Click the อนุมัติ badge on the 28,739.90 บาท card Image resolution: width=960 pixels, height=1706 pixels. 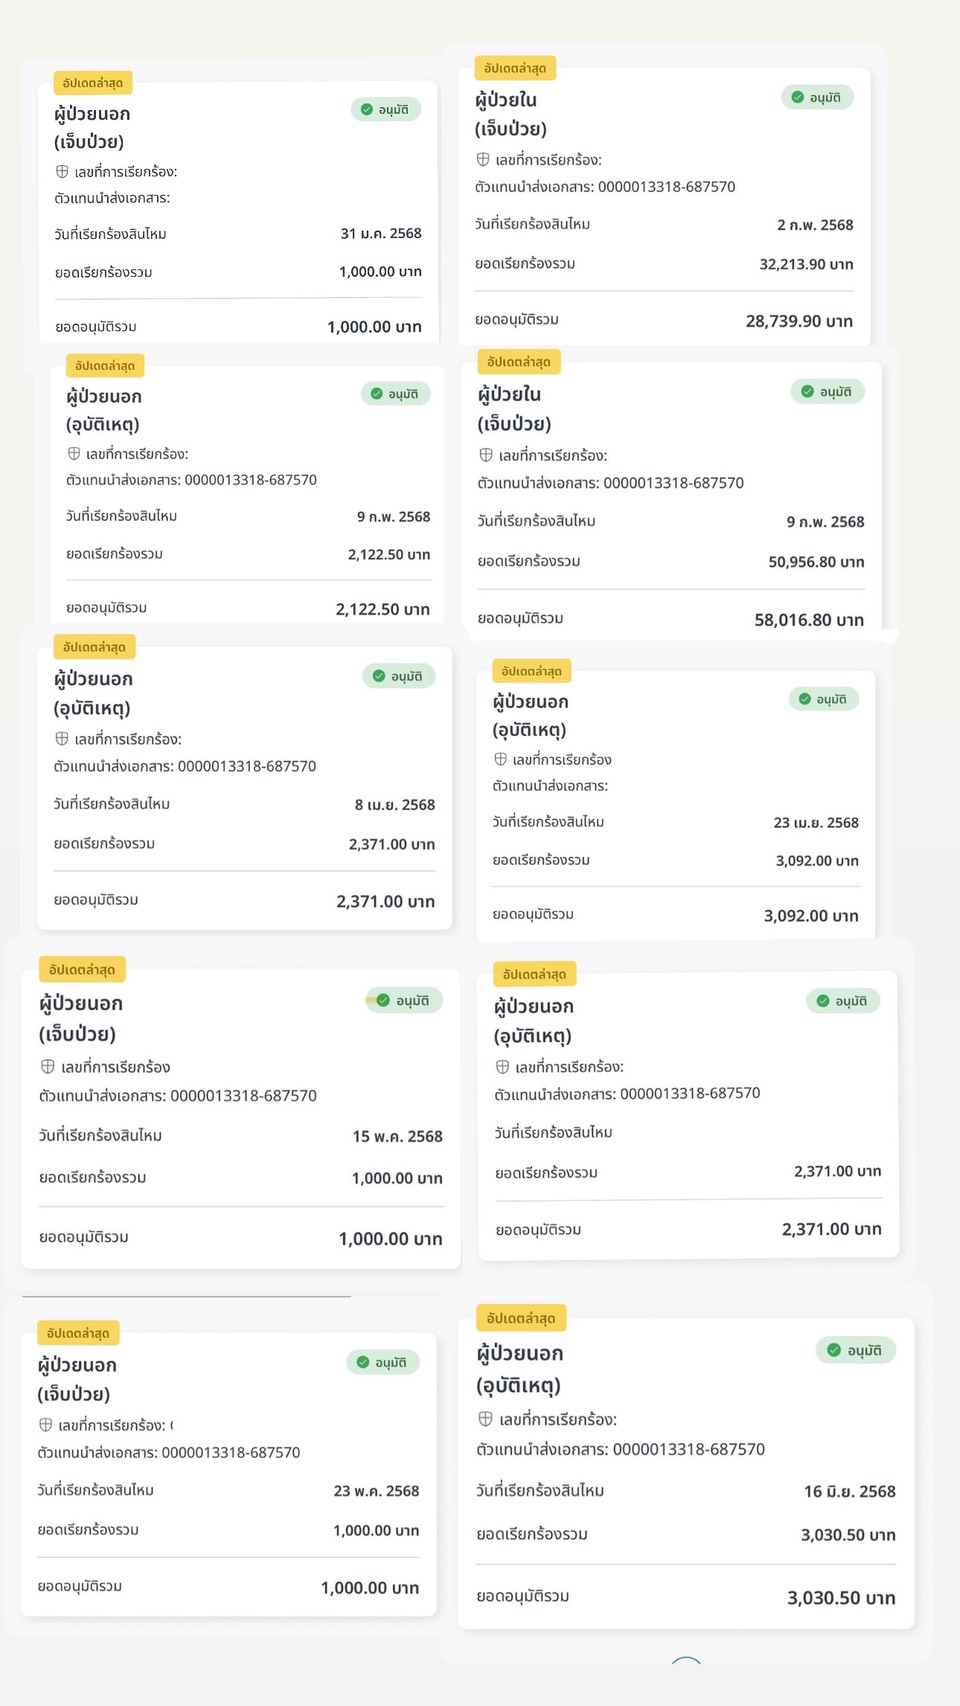pyautogui.click(x=817, y=97)
